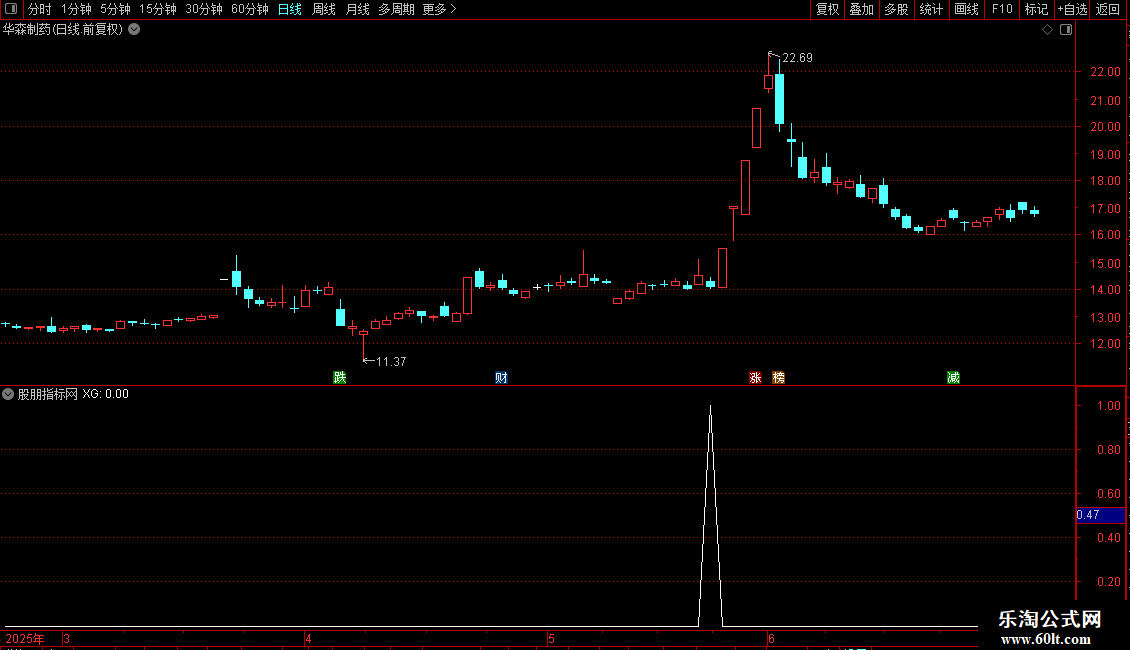The width and height of the screenshot is (1130, 650).
Task: Click the month 4 marker on time axis
Action: (x=308, y=639)
